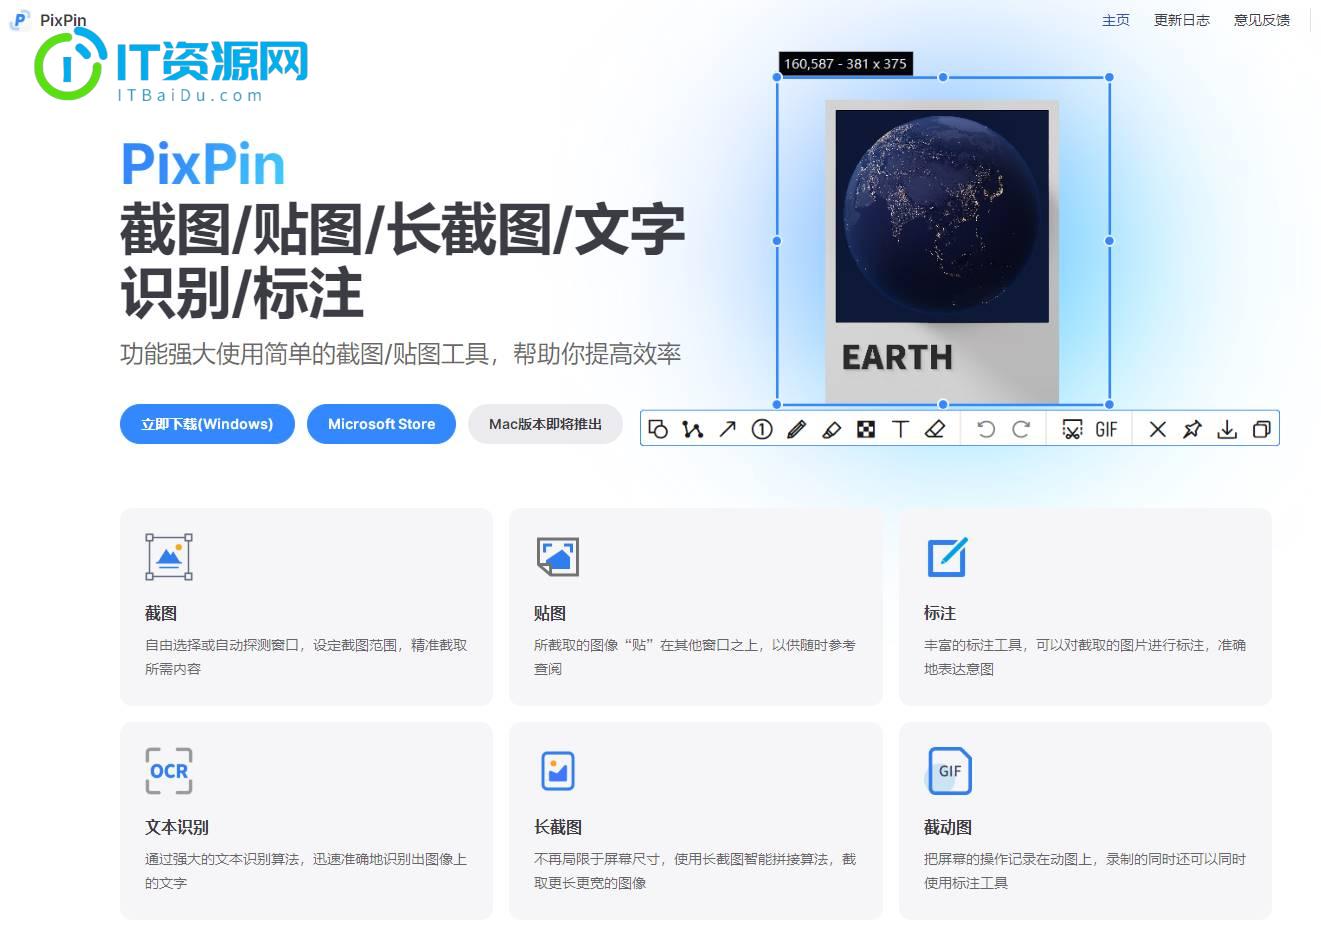
Task: Click the 截动图 card title
Action: point(948,827)
